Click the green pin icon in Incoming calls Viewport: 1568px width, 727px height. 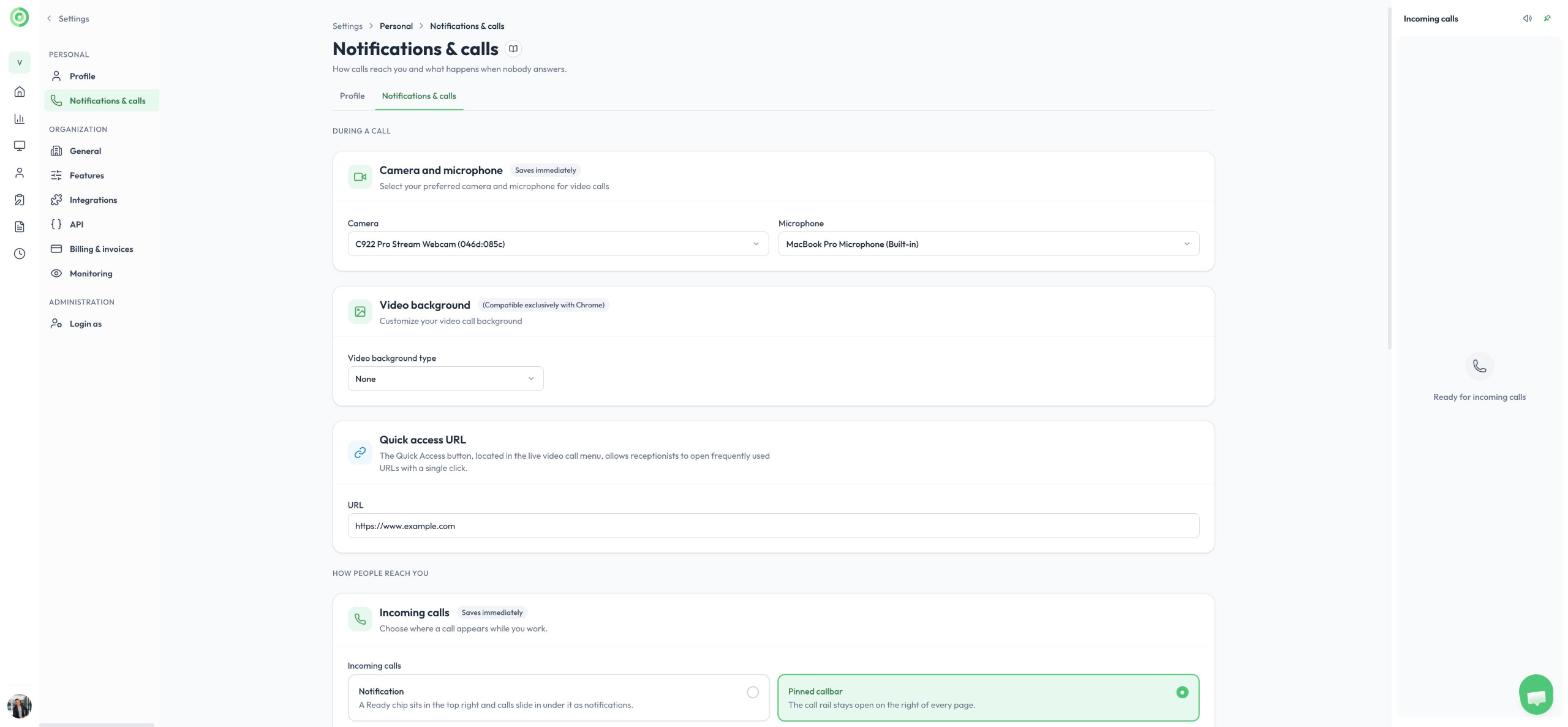1547,19
